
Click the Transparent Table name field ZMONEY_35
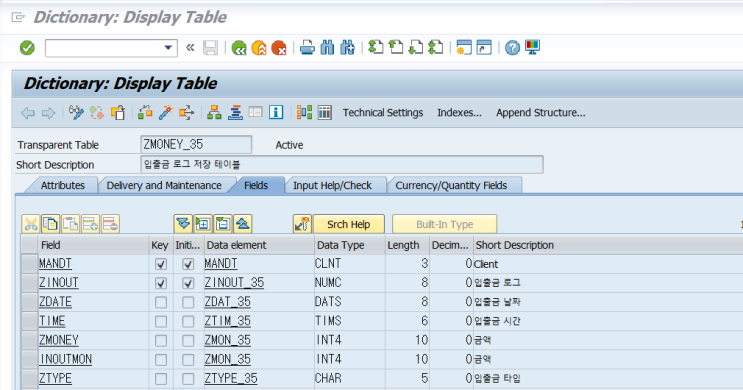[x=196, y=145]
